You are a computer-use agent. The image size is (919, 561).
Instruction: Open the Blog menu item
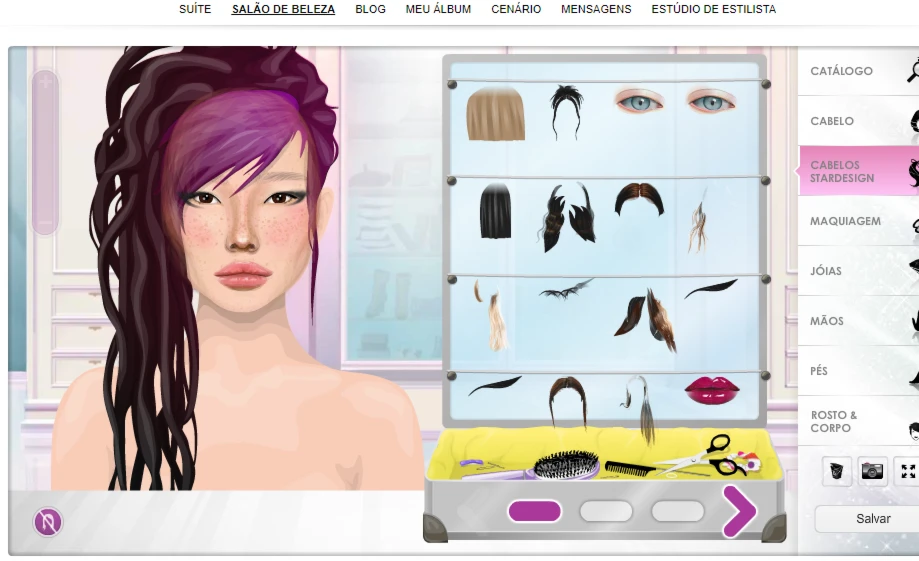tap(370, 9)
